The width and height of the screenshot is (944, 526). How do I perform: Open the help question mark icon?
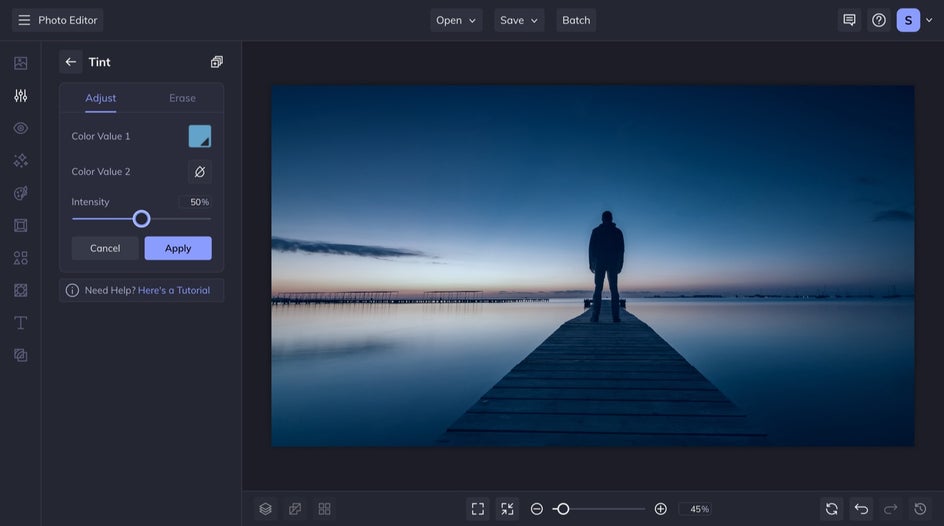[x=879, y=20]
